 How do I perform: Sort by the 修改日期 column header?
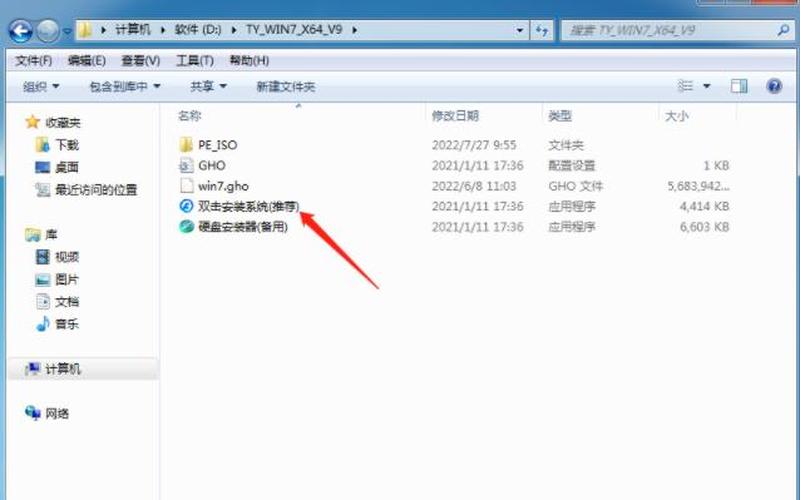[455, 116]
